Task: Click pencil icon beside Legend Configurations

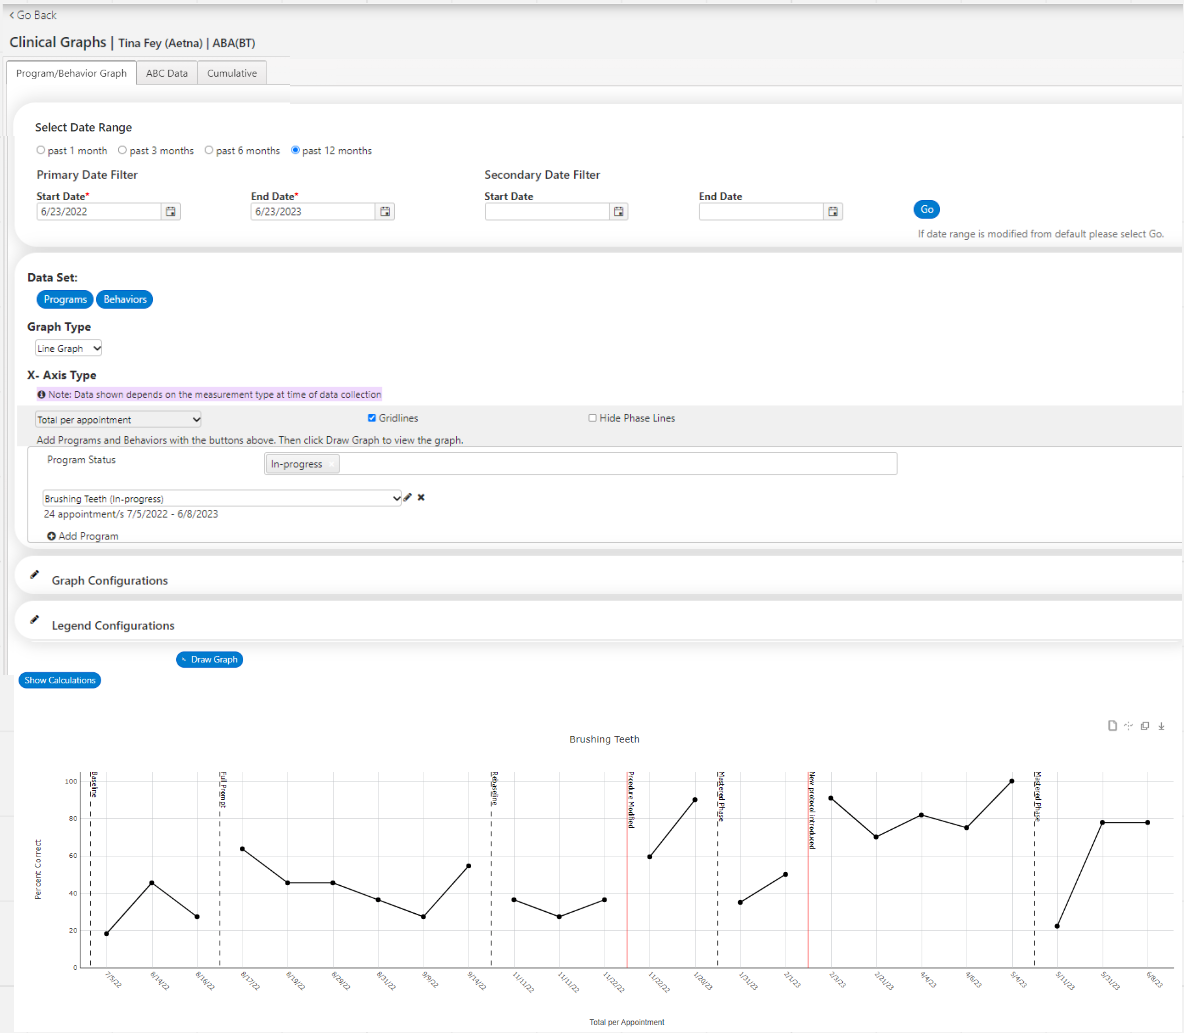Action: 34,620
